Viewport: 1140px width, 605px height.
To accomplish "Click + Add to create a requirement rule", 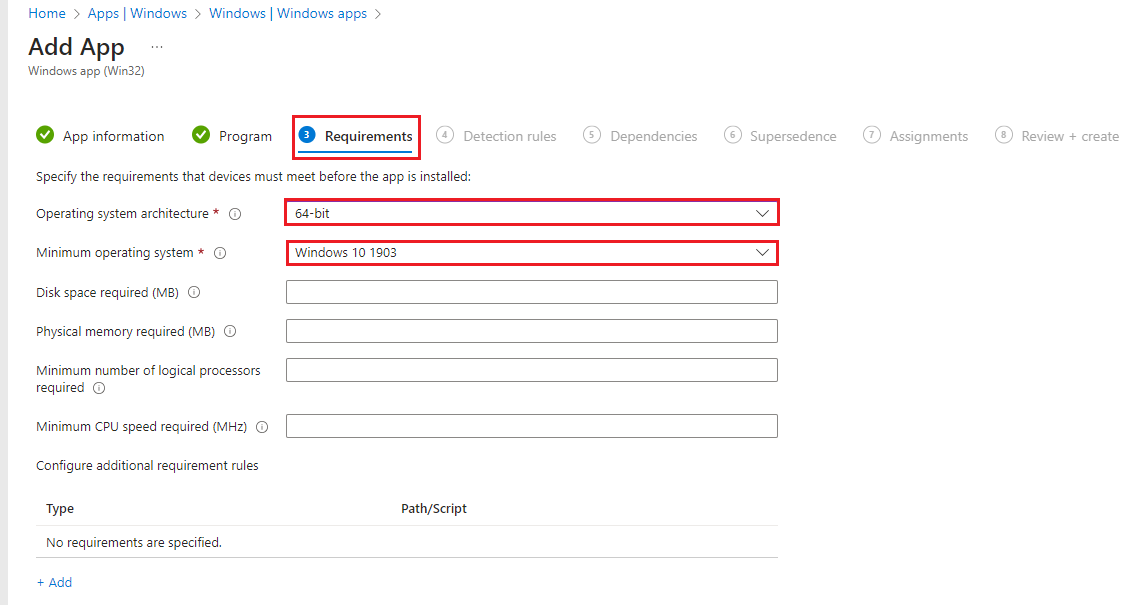I will tap(54, 582).
